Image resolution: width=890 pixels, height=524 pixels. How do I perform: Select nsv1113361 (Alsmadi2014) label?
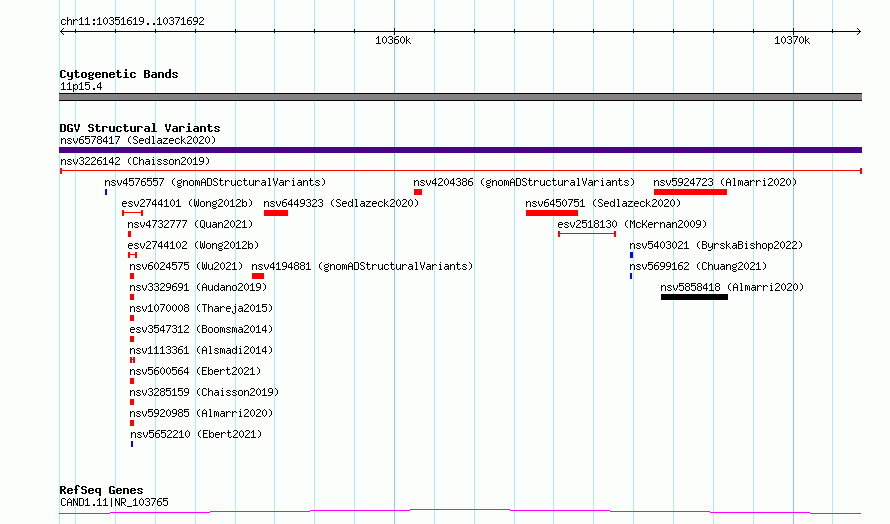201,350
